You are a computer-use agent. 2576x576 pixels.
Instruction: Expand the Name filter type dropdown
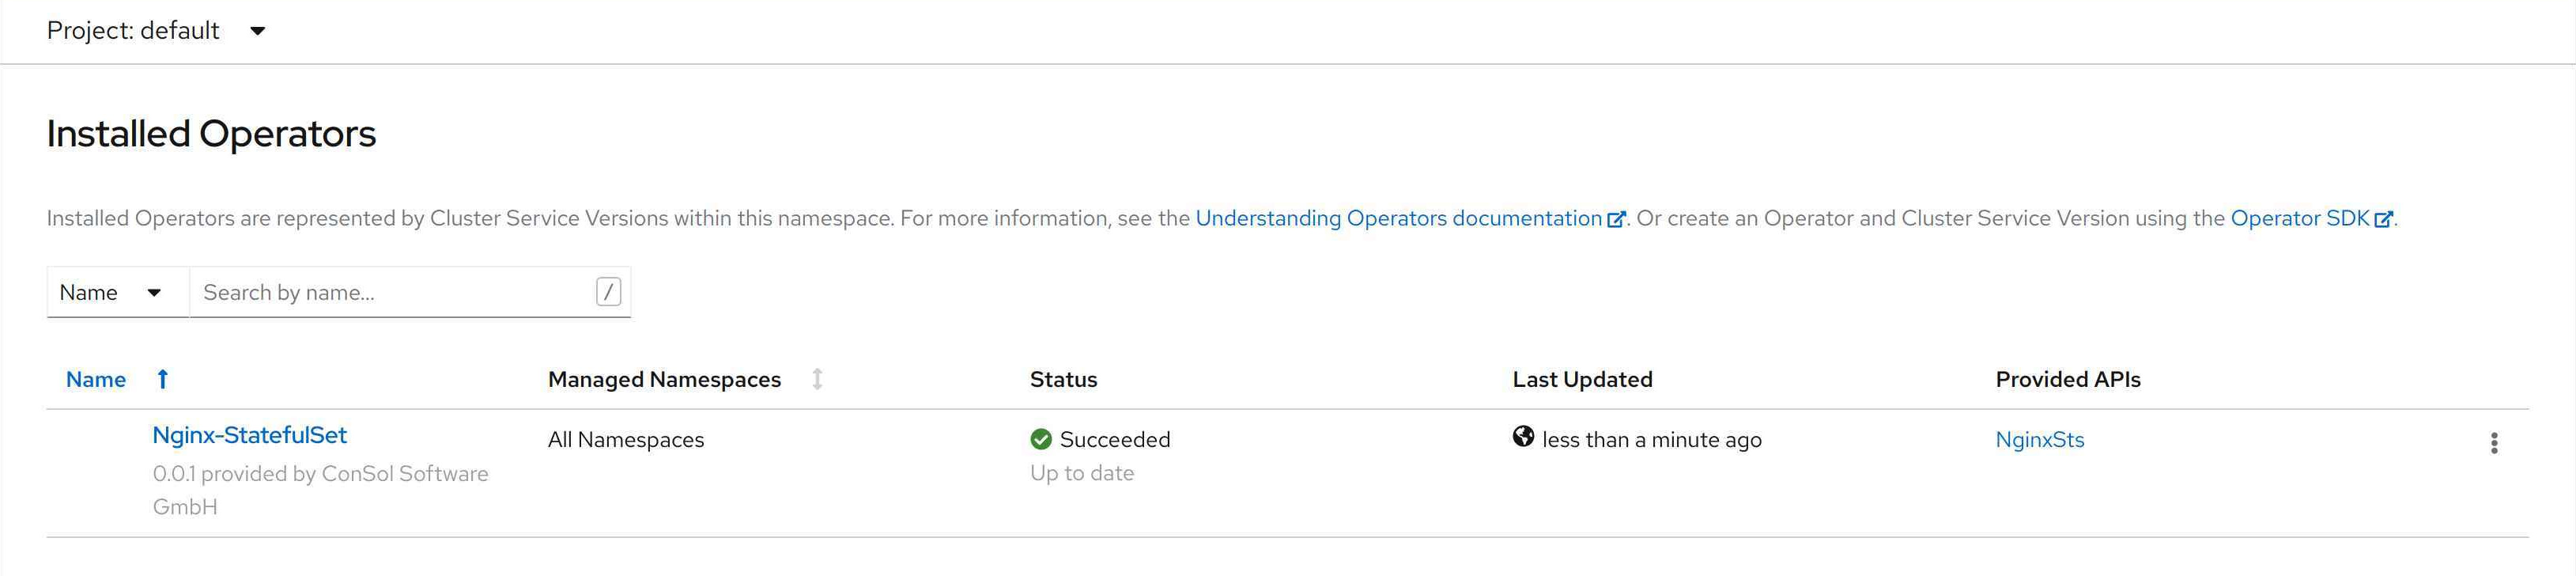[110, 293]
